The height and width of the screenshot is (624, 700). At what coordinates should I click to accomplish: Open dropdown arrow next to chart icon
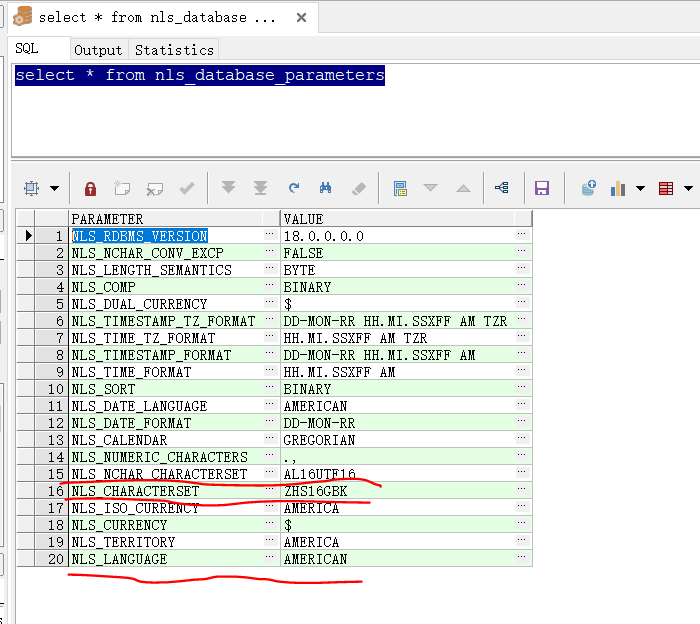641,188
